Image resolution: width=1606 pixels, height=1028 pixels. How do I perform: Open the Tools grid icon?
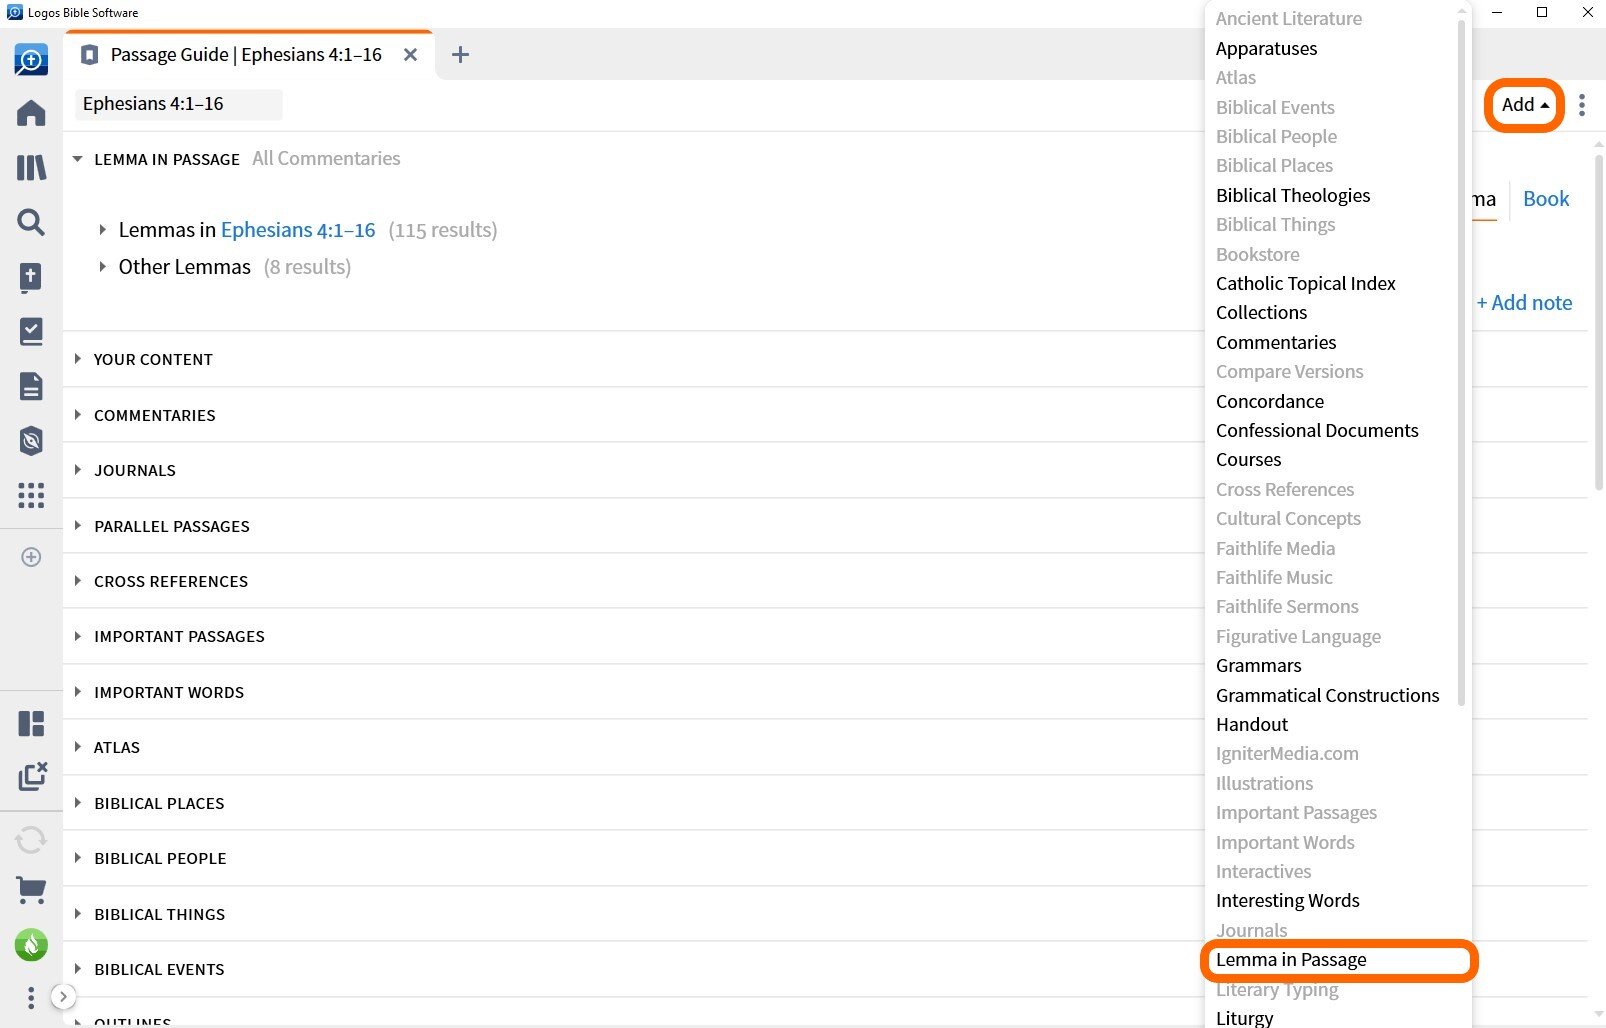[x=31, y=495]
